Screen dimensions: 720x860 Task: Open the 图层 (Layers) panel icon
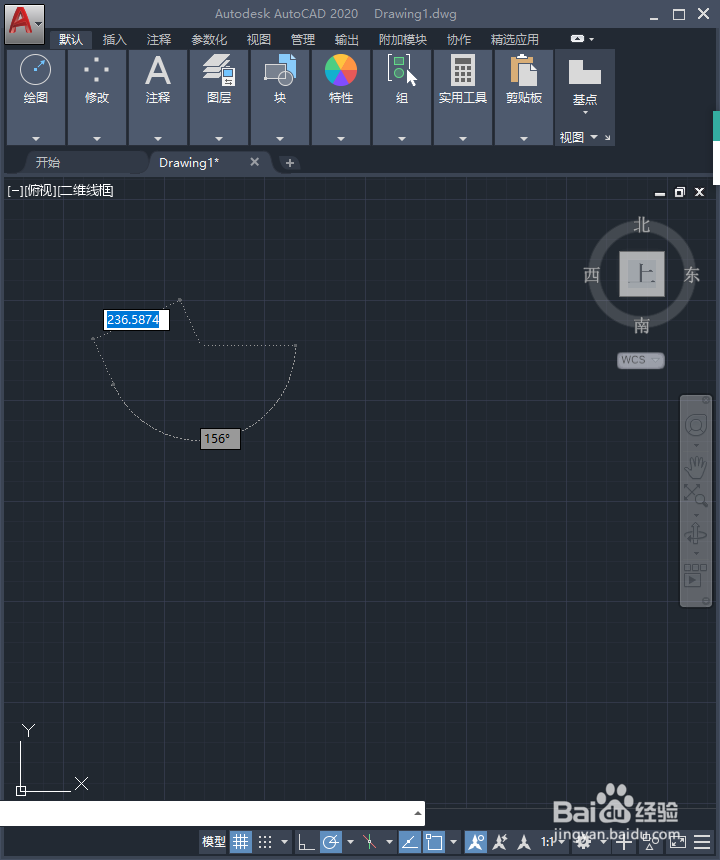point(219,70)
